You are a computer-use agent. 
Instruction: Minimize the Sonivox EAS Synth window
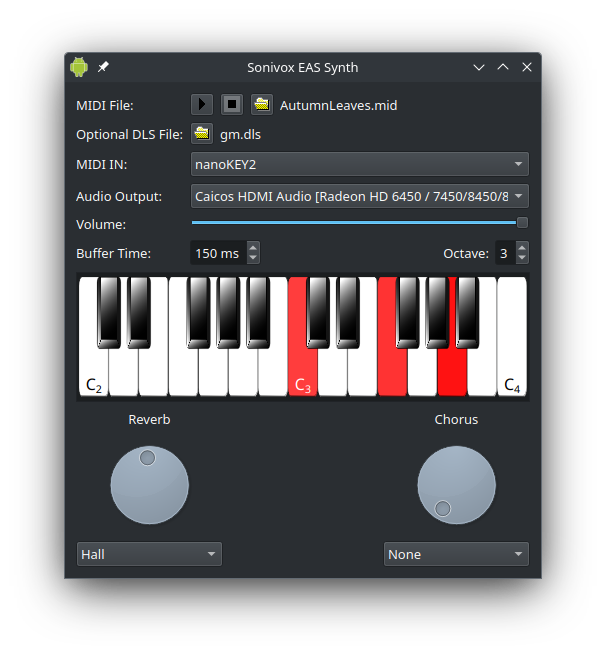[x=479, y=67]
